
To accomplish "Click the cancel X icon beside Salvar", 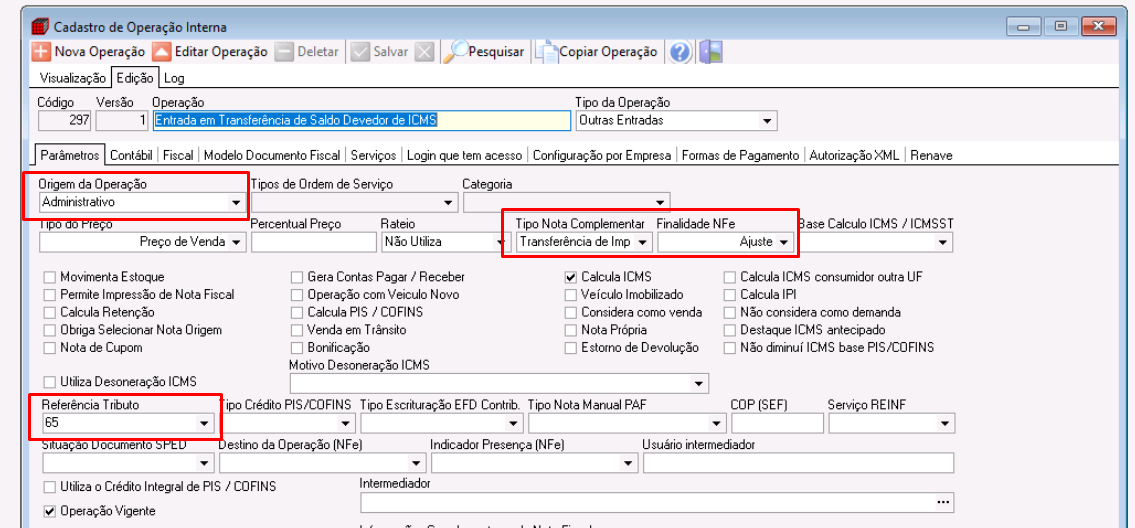I will (x=425, y=52).
